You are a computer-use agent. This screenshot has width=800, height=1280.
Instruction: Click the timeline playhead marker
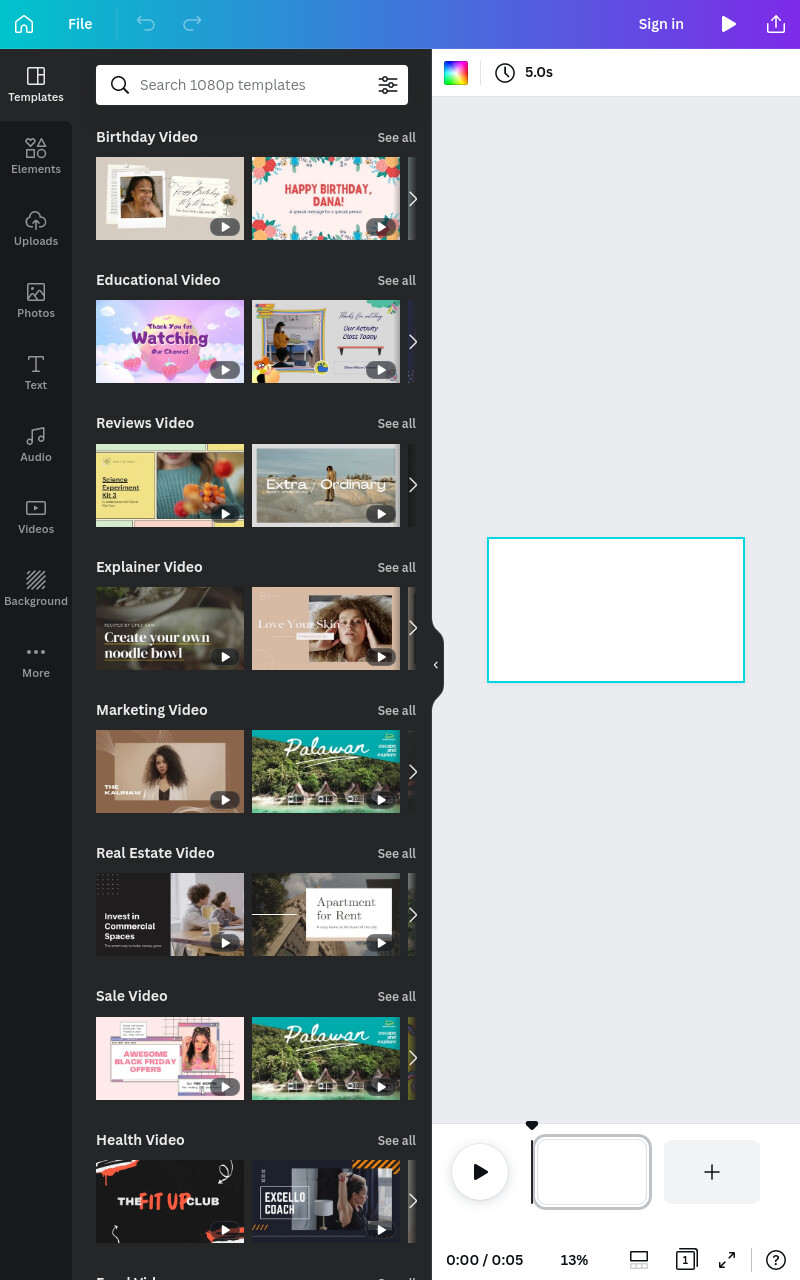532,1126
